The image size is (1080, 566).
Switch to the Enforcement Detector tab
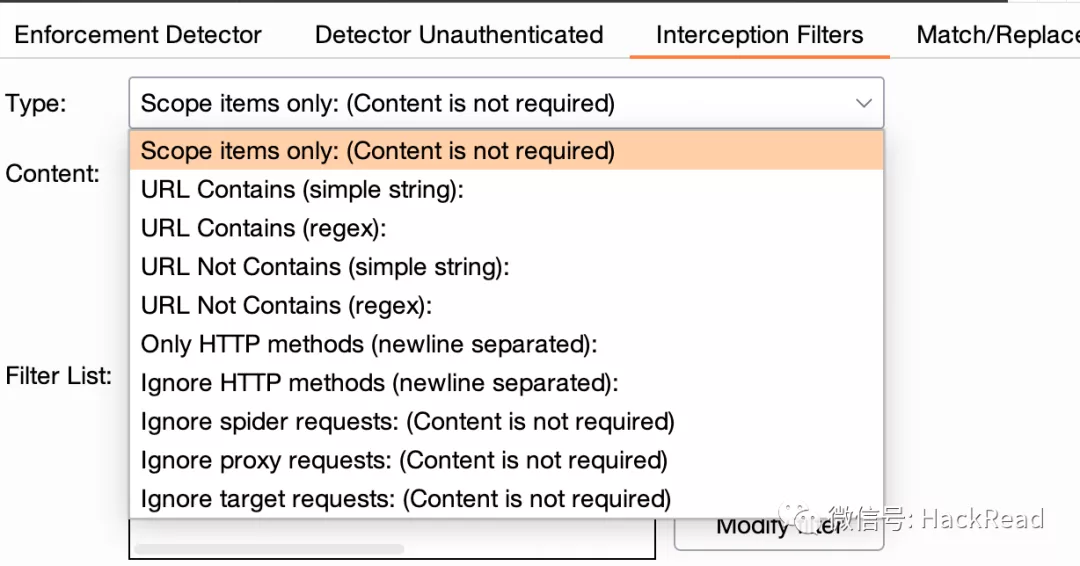tap(138, 35)
